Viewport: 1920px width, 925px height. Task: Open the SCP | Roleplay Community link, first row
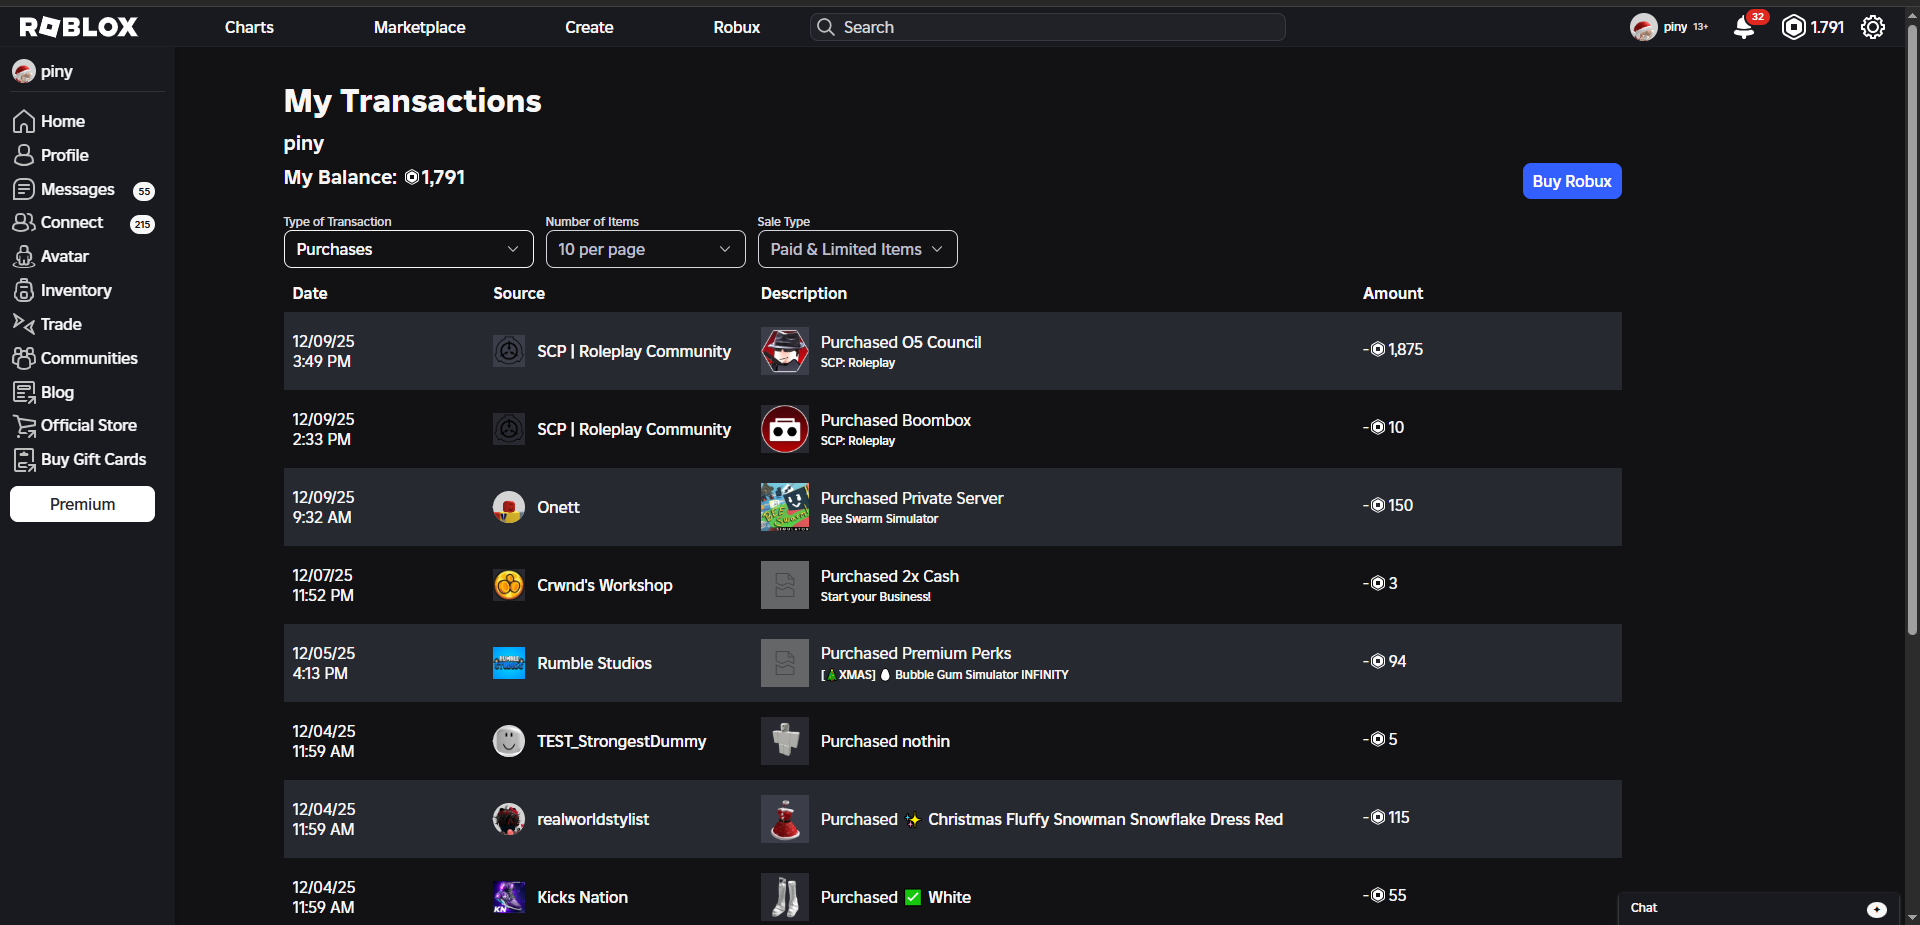pos(634,351)
